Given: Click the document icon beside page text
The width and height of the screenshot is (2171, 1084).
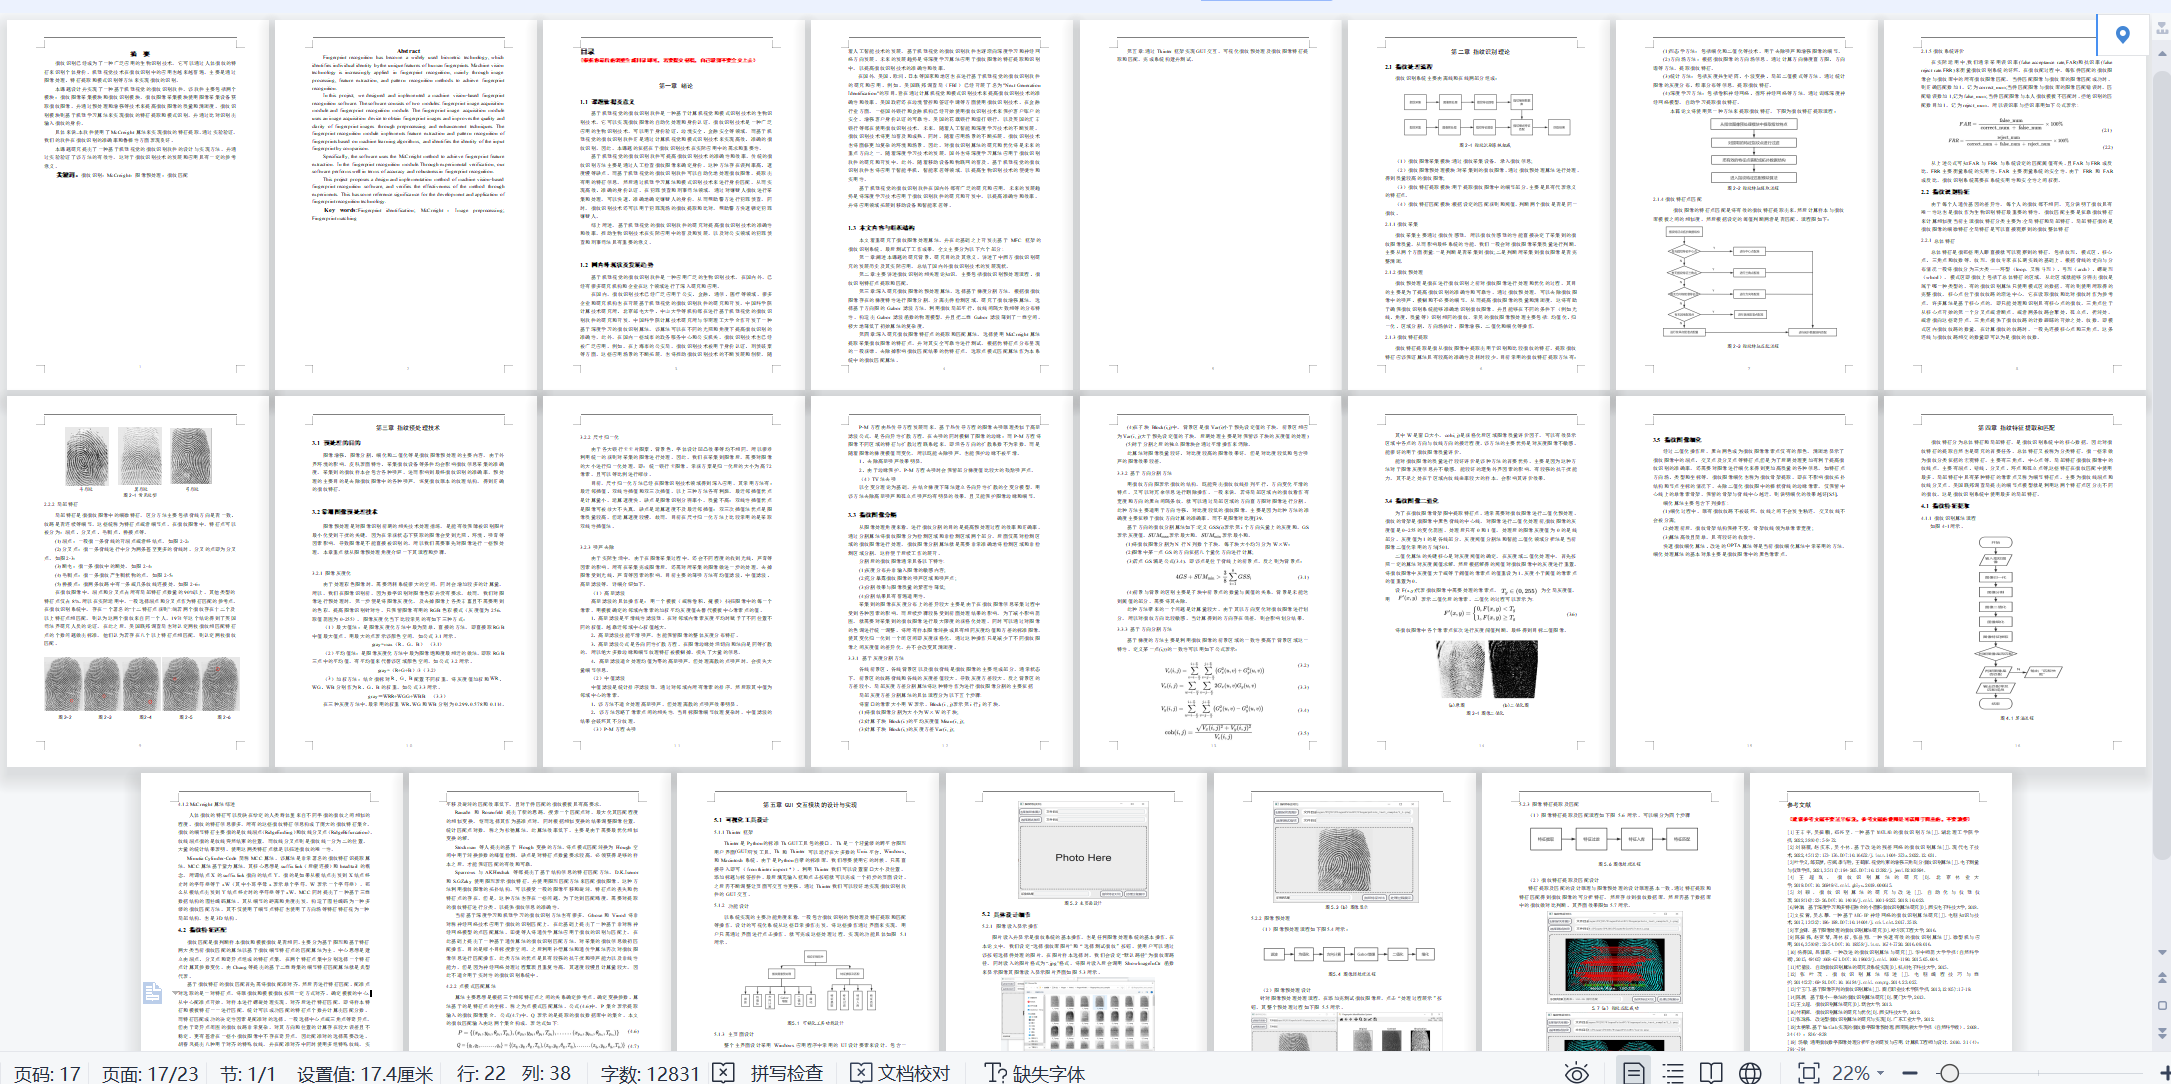Looking at the screenshot, I should (152, 992).
